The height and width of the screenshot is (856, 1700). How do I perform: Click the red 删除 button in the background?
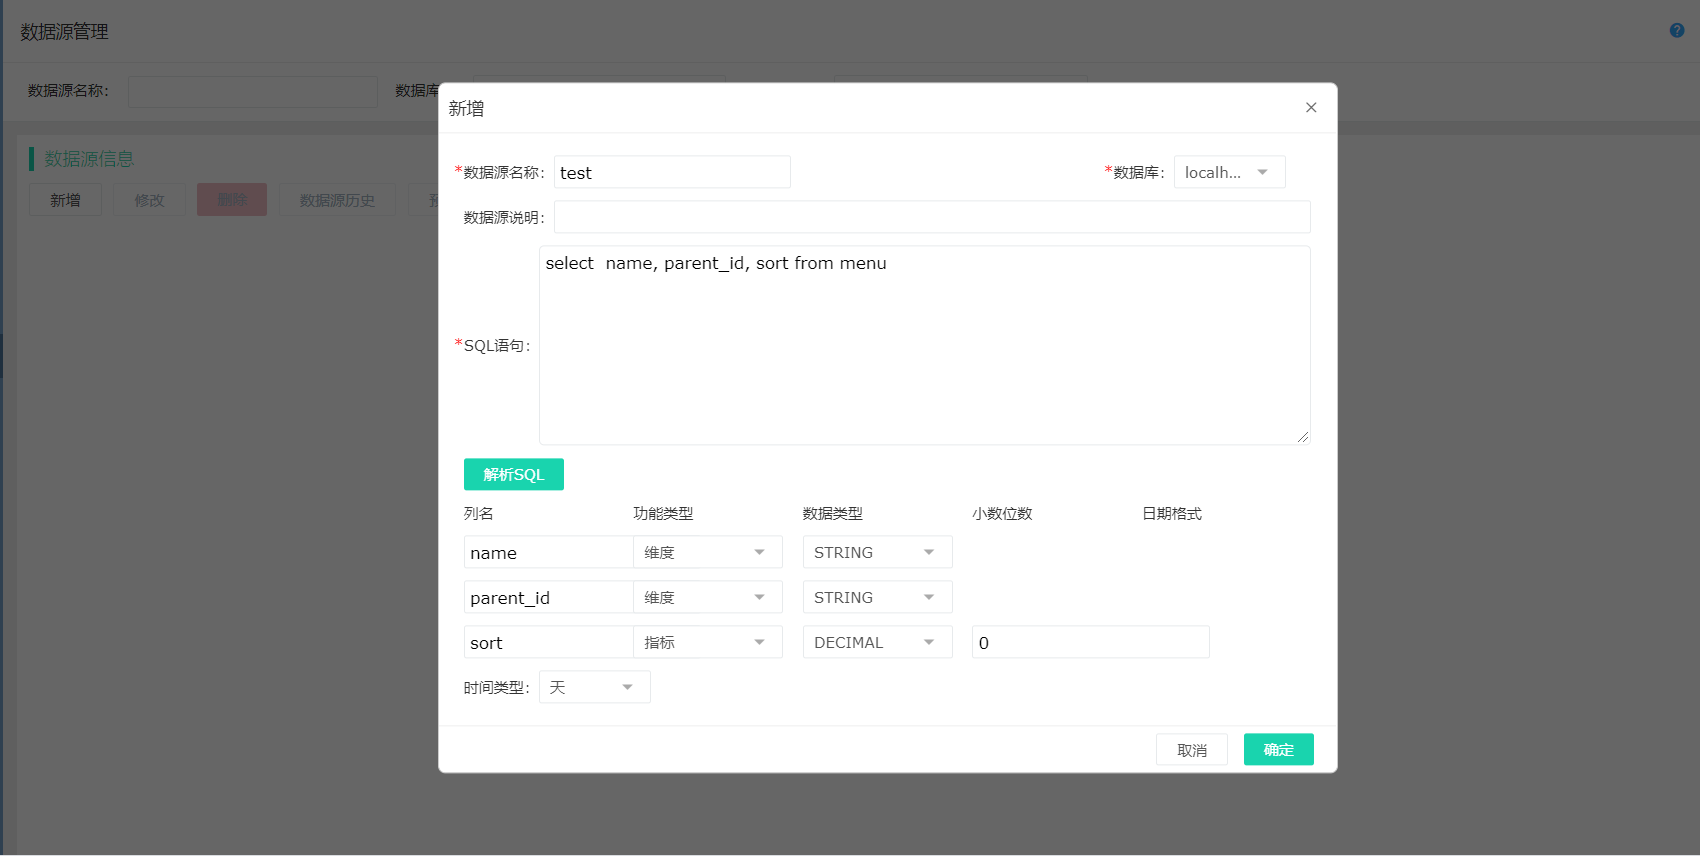click(232, 200)
